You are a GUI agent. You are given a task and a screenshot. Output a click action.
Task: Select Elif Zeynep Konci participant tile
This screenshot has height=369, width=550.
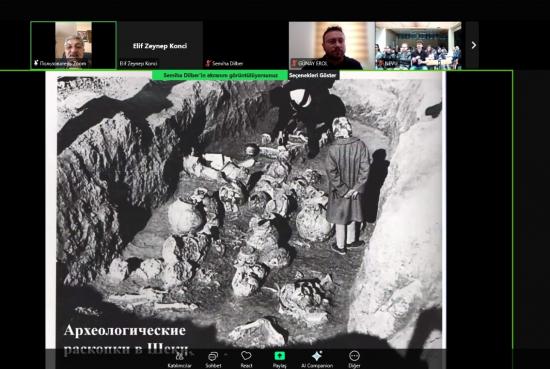tap(160, 45)
